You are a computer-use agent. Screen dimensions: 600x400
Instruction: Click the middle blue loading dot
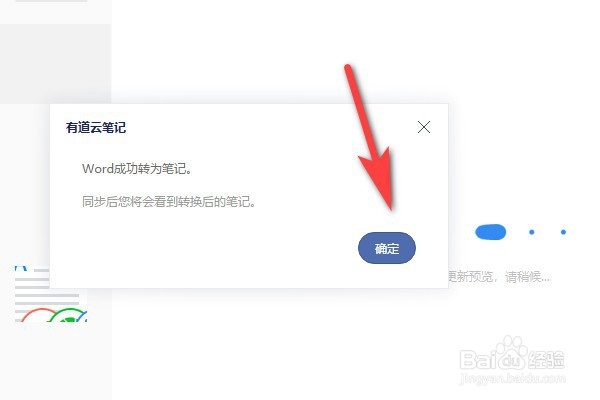click(x=532, y=232)
